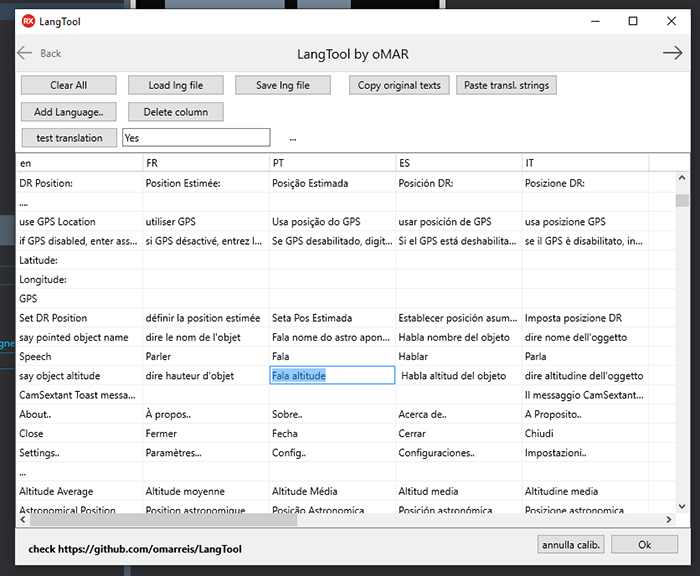Click cell 'définir la position estimée'

(x=206, y=318)
